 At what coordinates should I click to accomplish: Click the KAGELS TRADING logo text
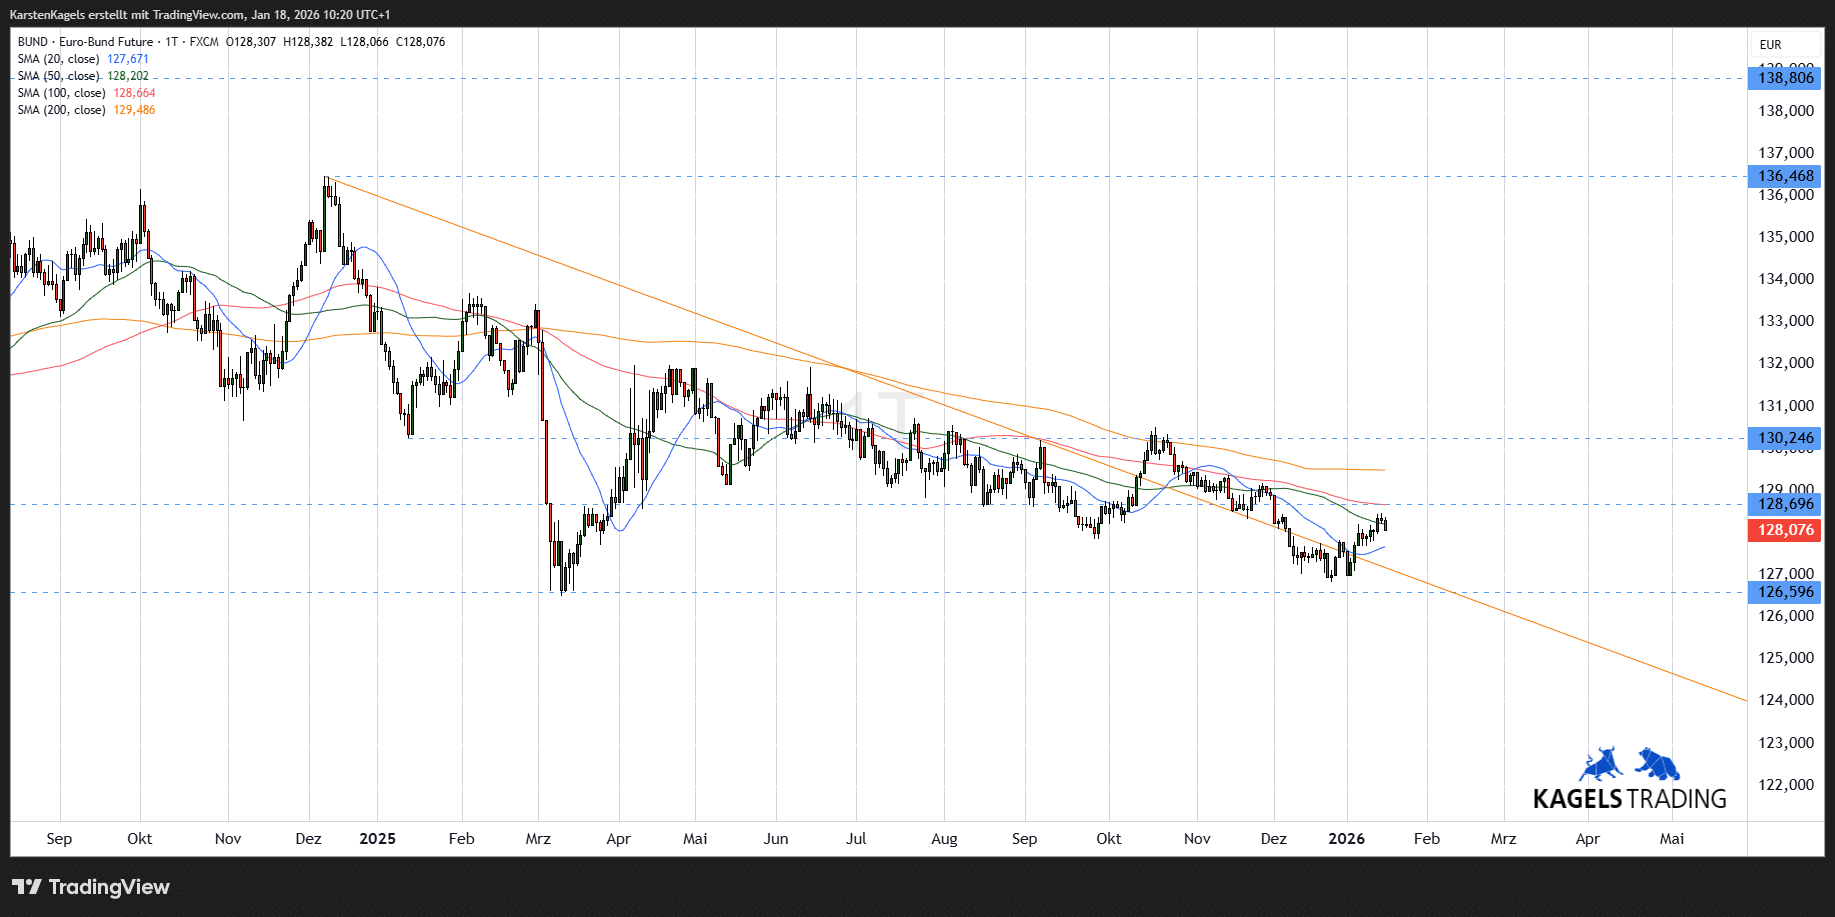click(1629, 799)
